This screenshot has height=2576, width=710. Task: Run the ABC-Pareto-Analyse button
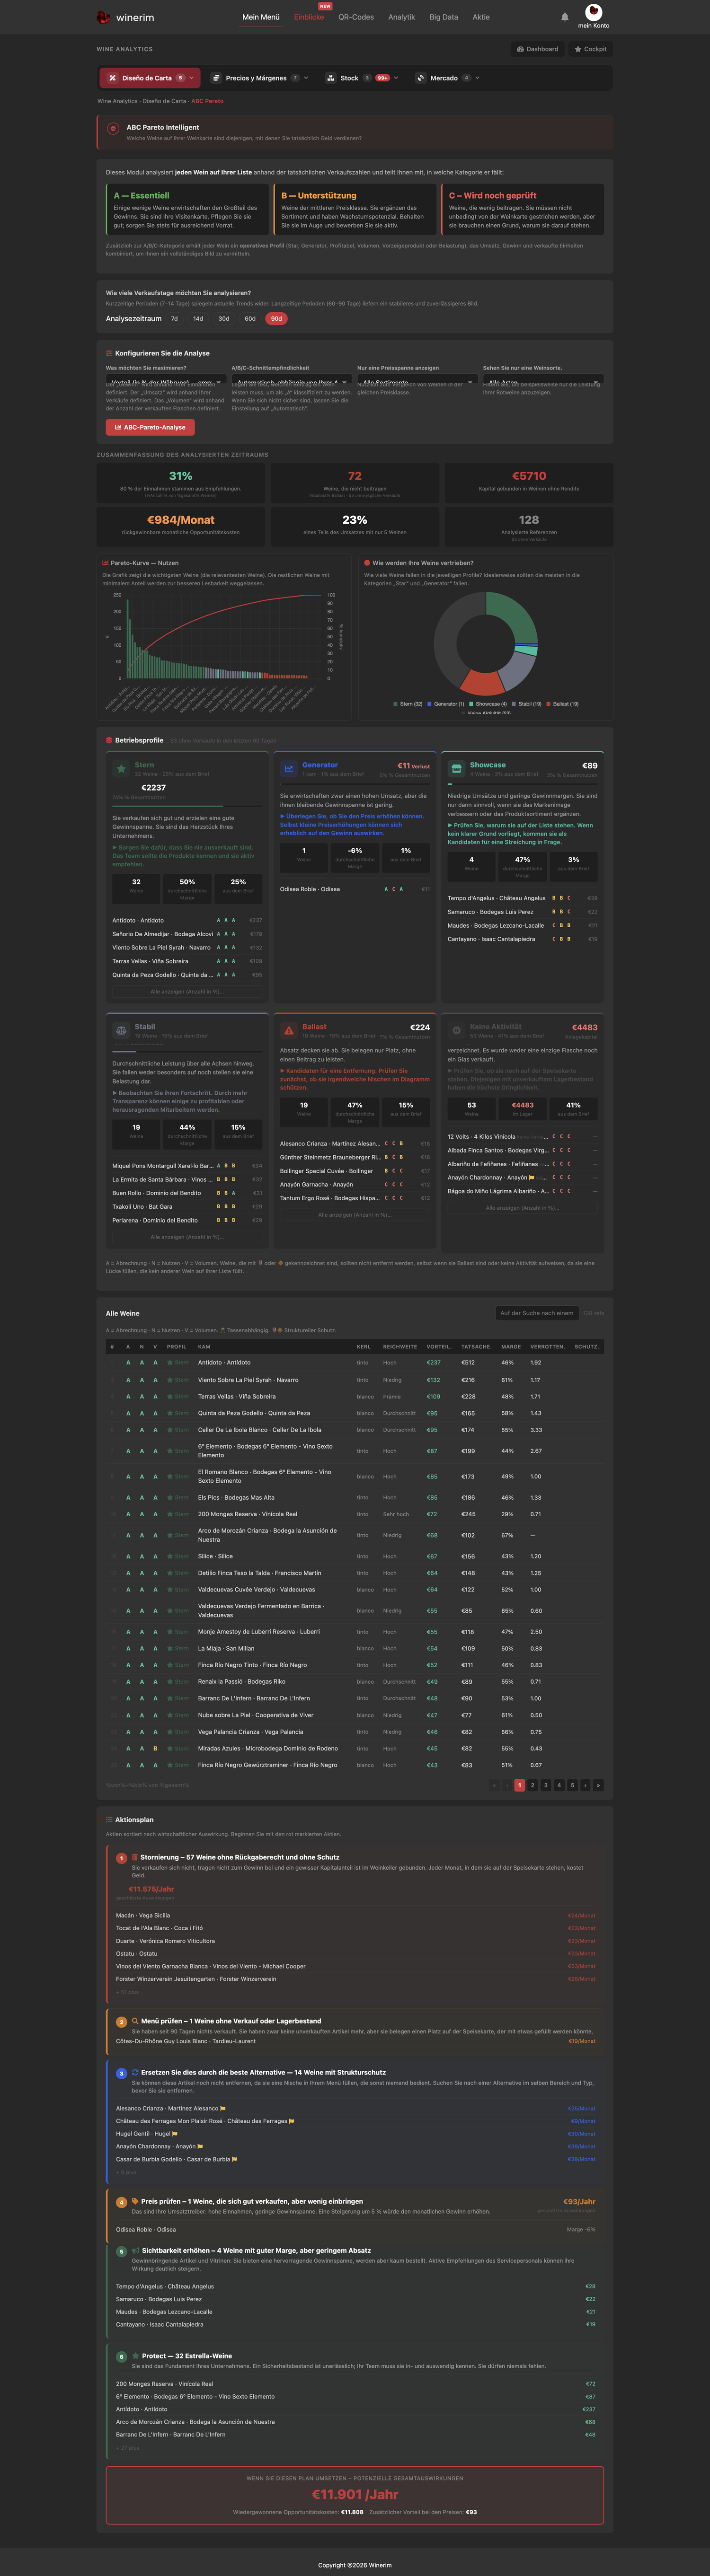click(150, 427)
